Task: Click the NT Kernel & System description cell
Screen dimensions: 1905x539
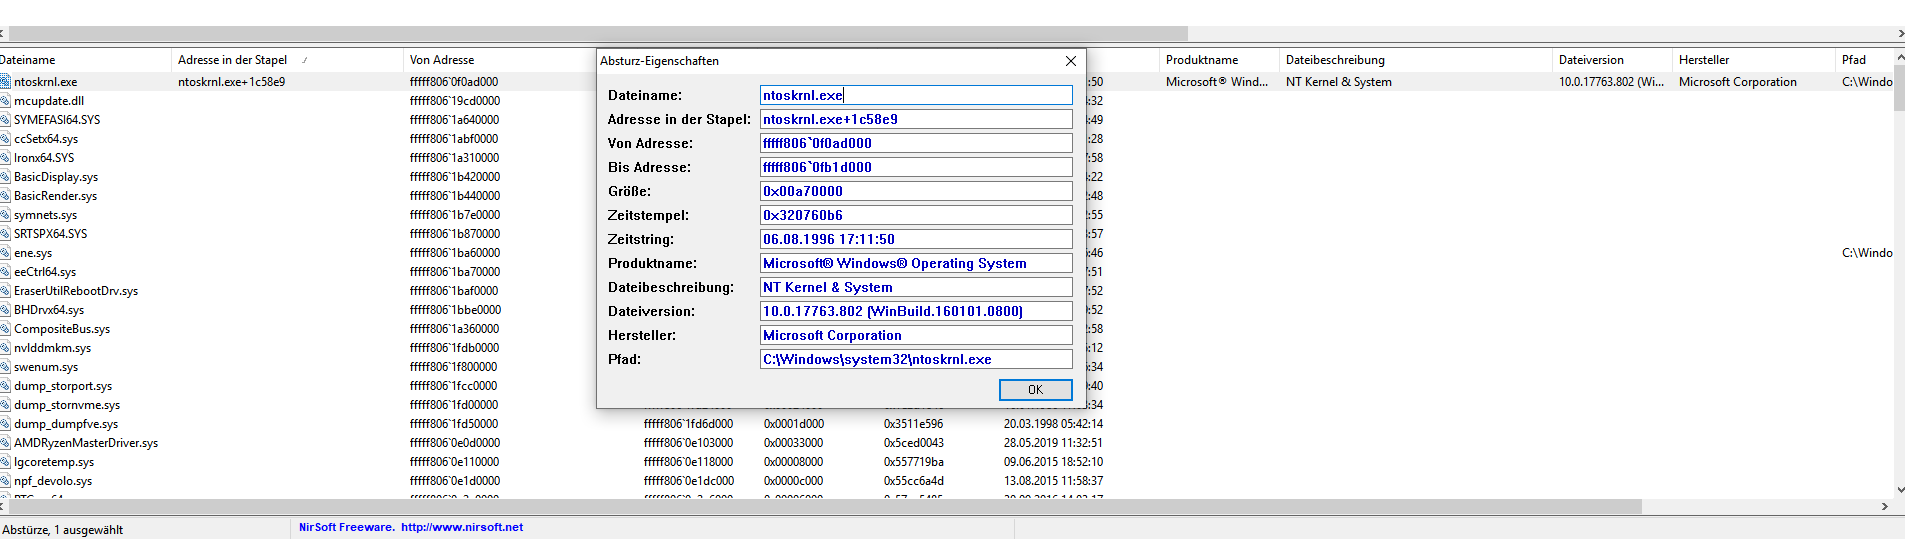Action: click(1339, 82)
